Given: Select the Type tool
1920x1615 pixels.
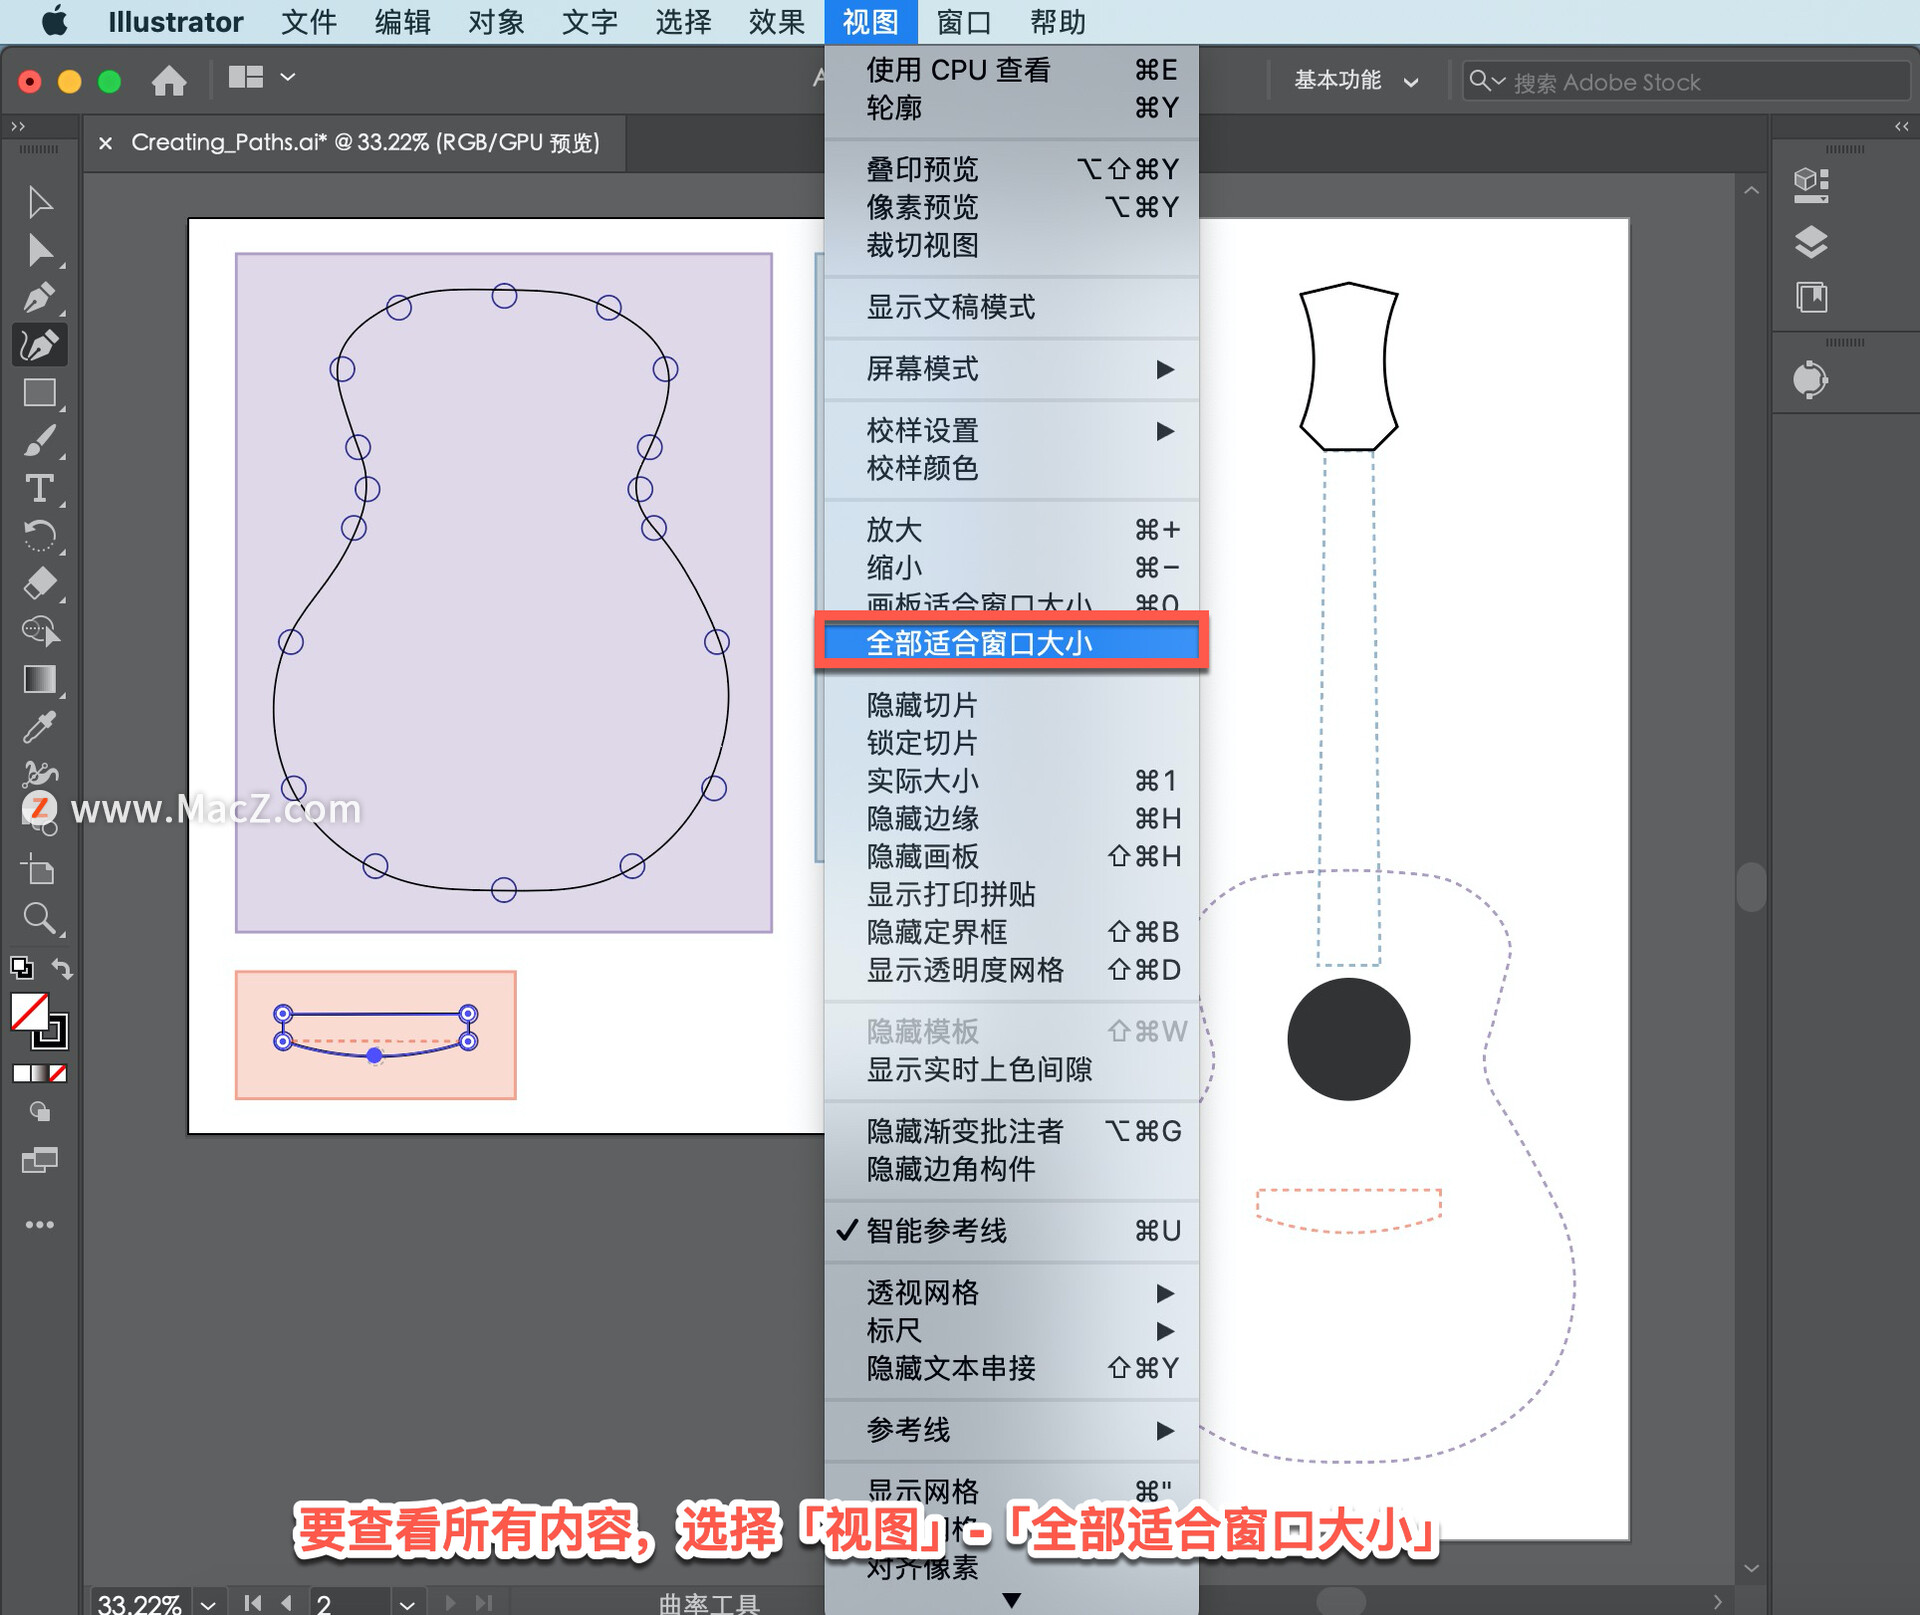Looking at the screenshot, I should [x=39, y=489].
